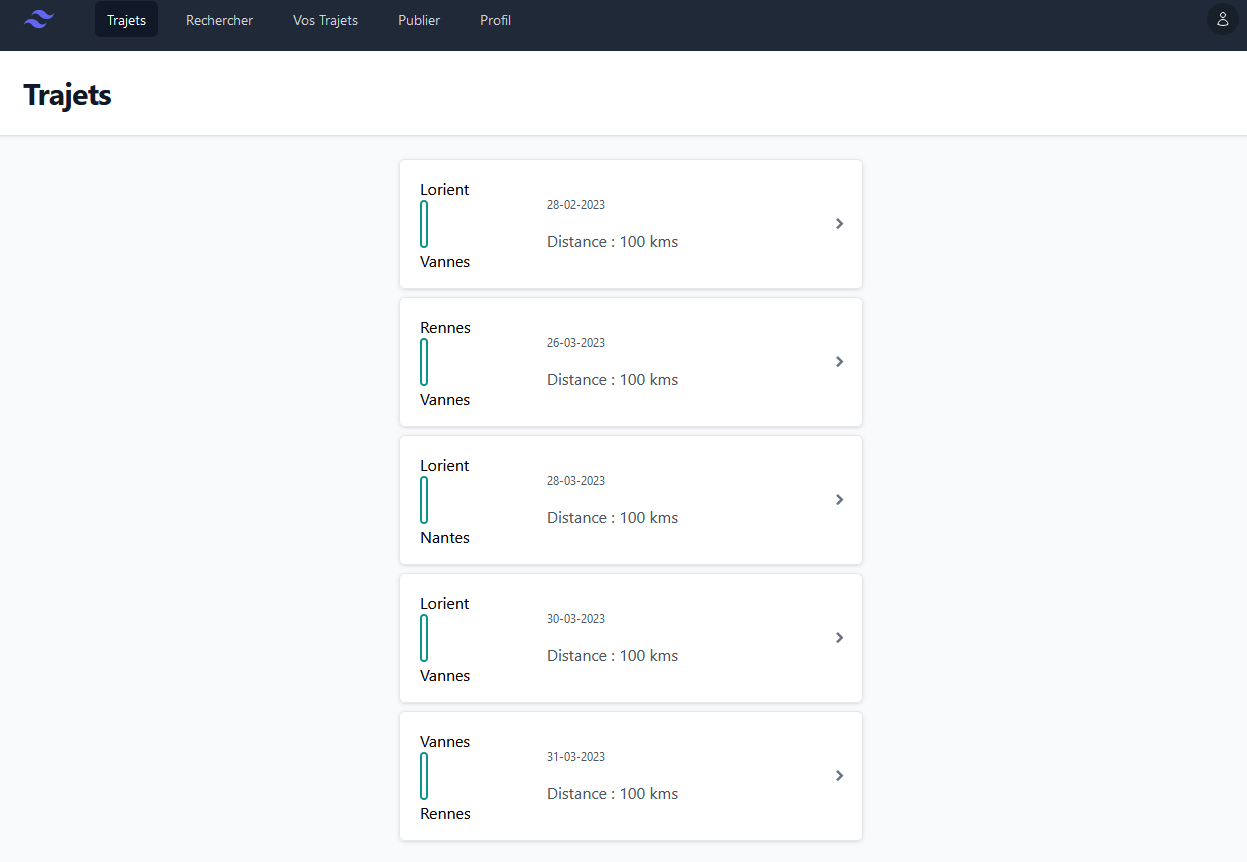The width and height of the screenshot is (1247, 862).
Task: Click Rennes destination in the 31-03-2023 card
Action: [445, 814]
